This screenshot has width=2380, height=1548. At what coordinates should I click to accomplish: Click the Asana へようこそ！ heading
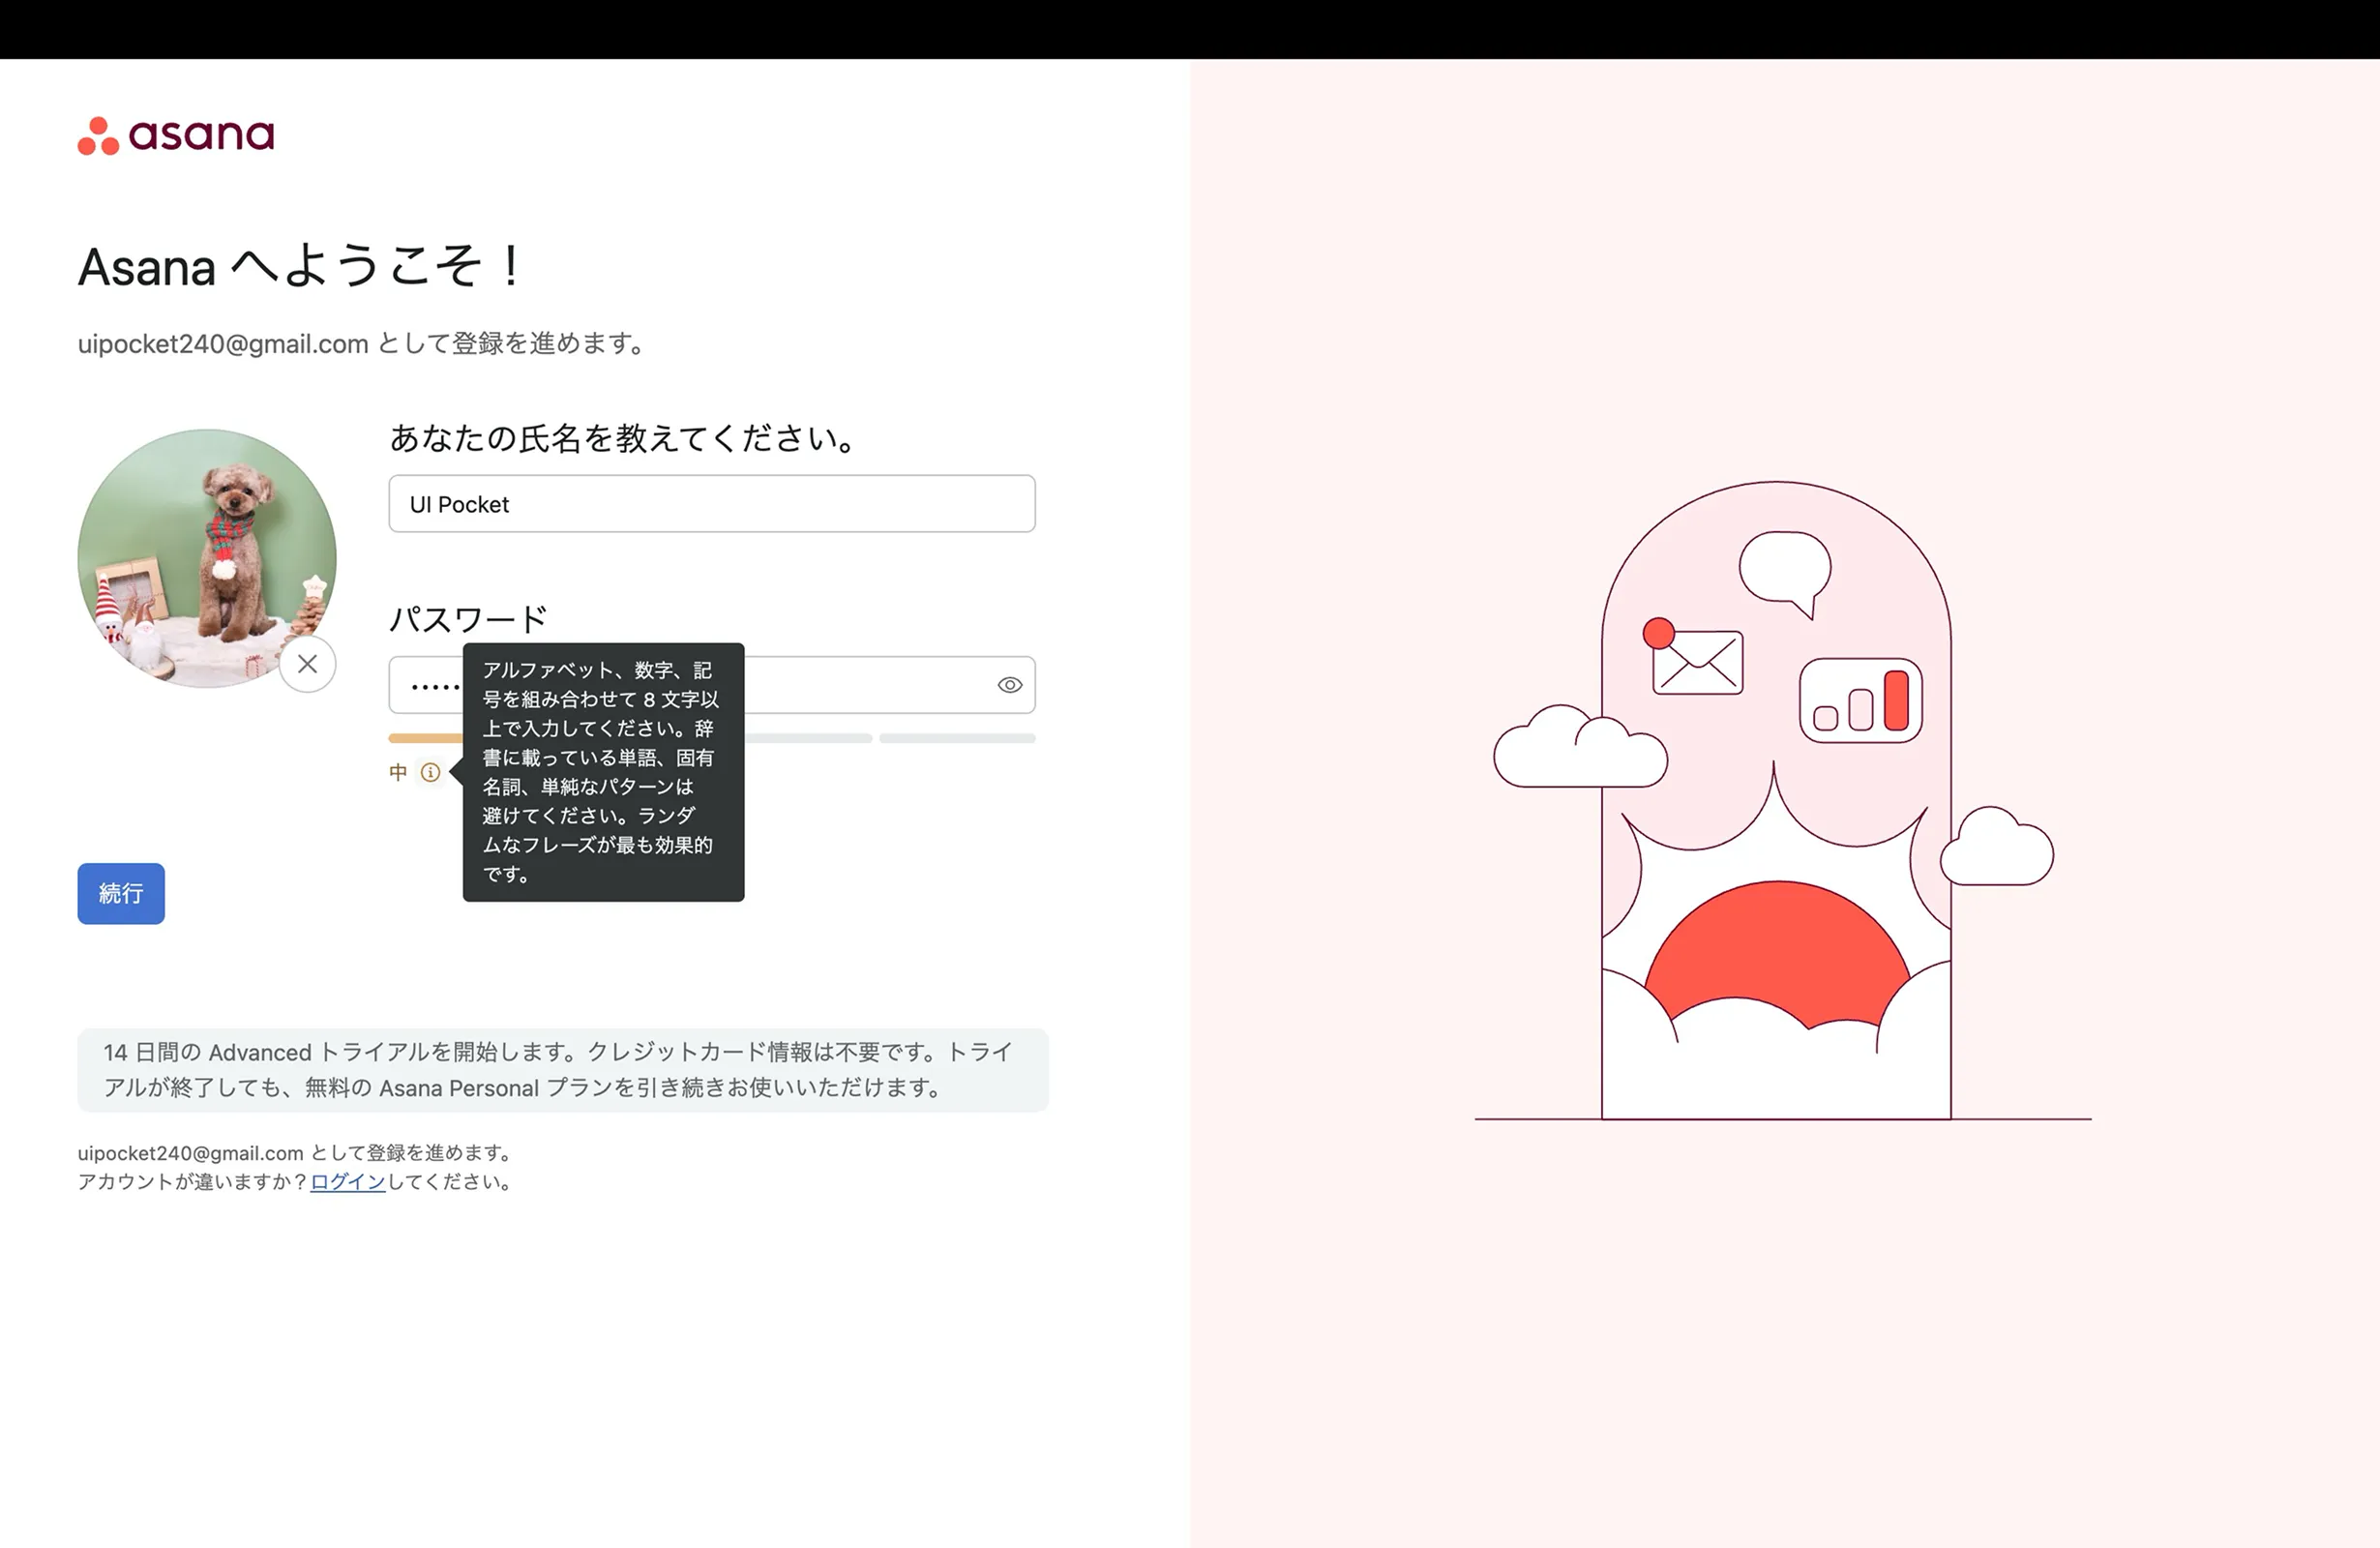pyautogui.click(x=300, y=267)
